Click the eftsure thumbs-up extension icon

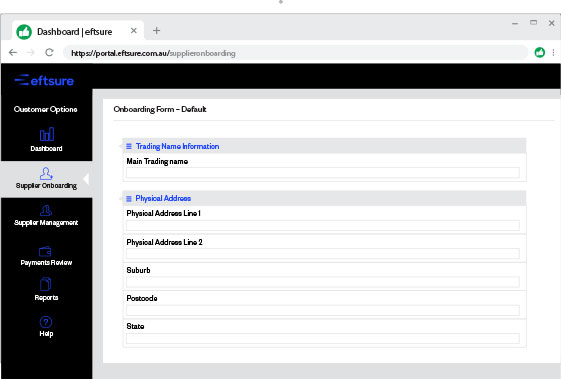[x=540, y=53]
